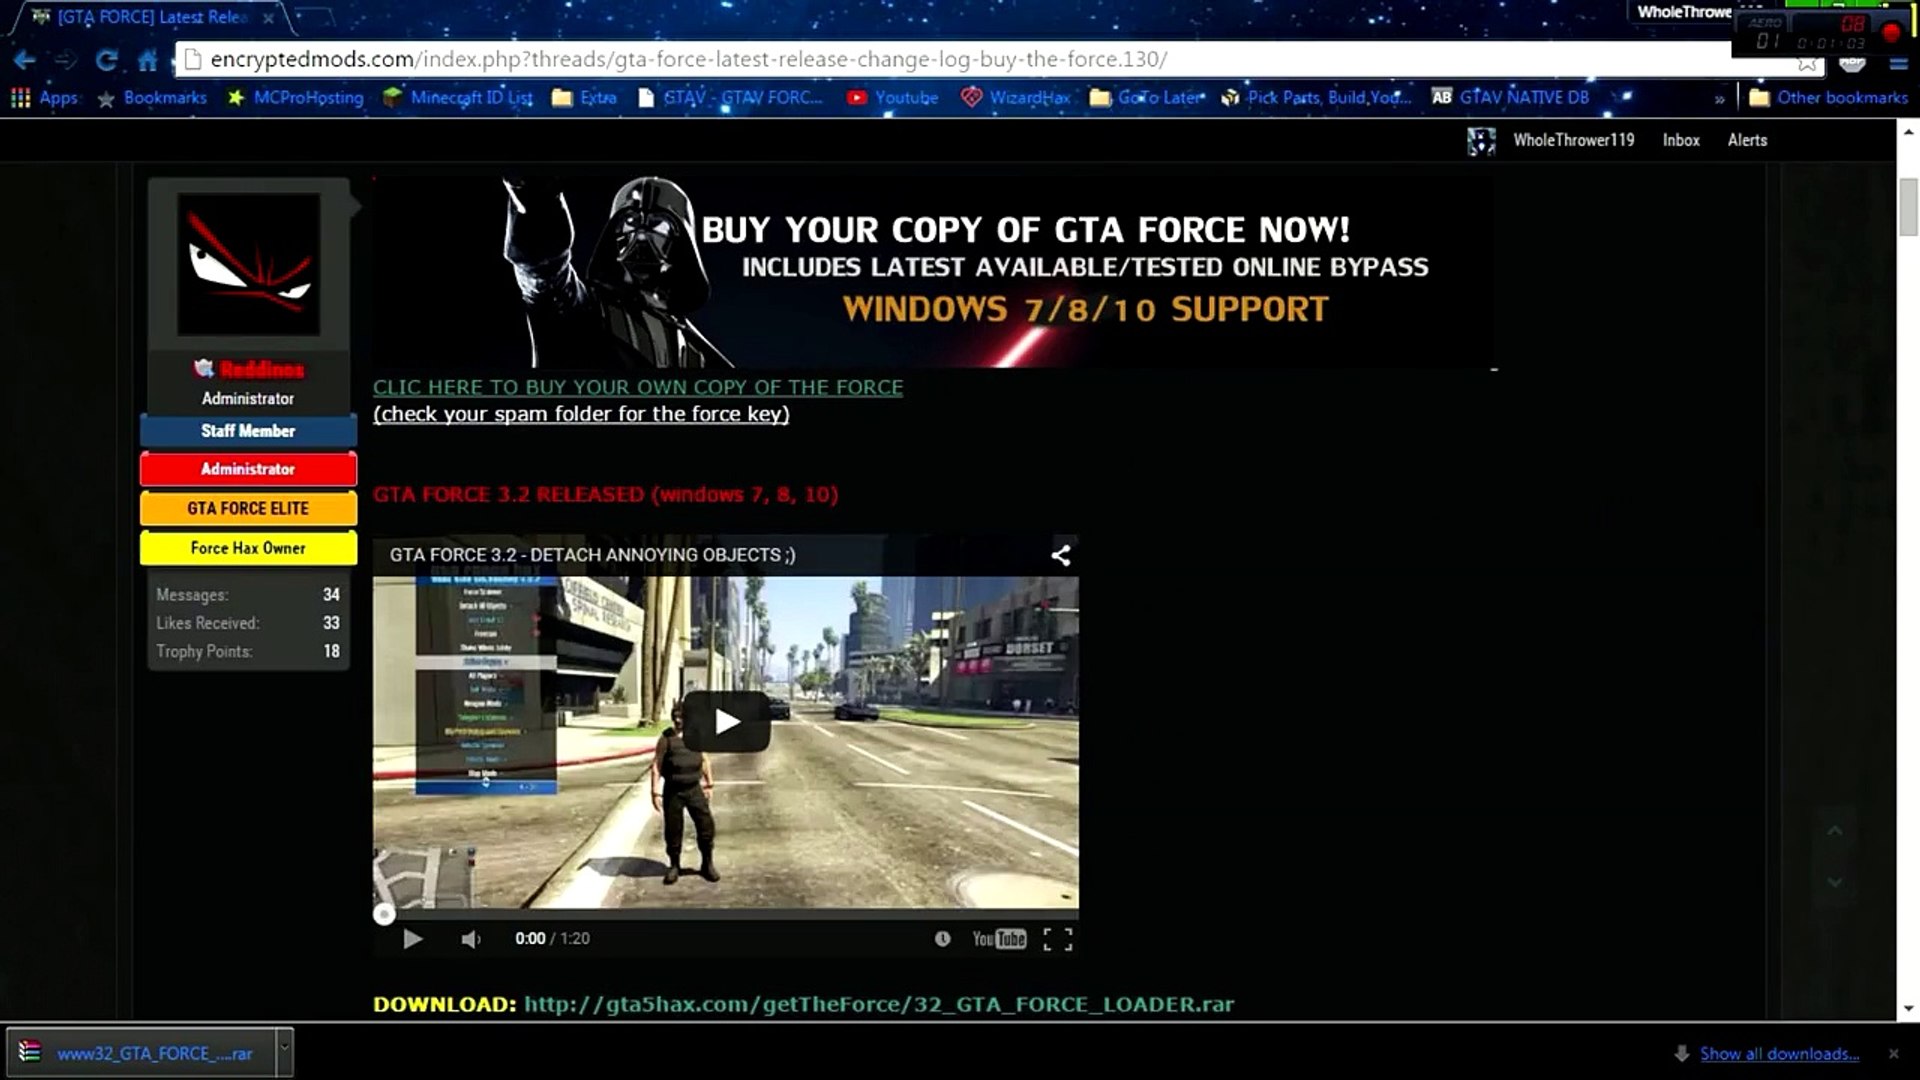The image size is (1920, 1080).
Task: Click the Watch Later clock icon
Action: [x=942, y=939]
